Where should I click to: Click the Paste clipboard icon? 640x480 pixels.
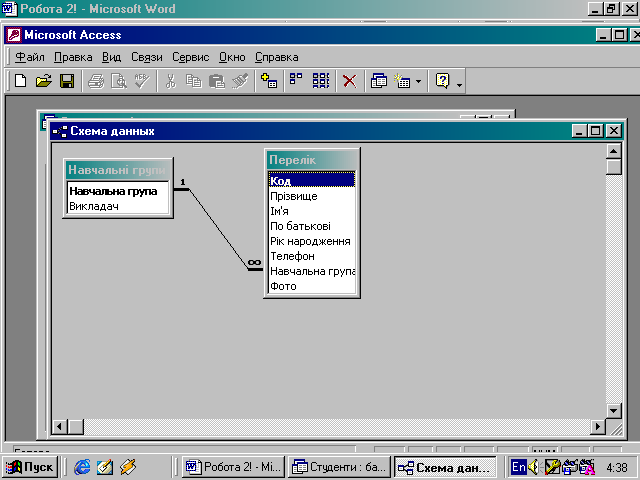216,81
